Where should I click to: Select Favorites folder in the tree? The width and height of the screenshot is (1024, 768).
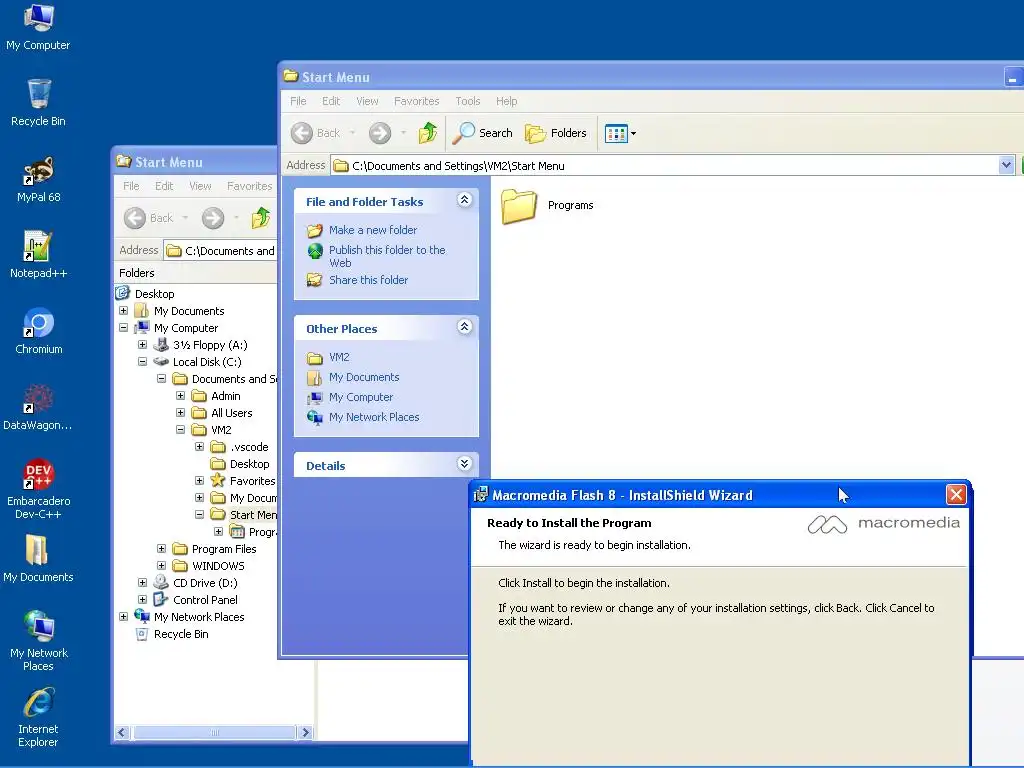[252, 481]
